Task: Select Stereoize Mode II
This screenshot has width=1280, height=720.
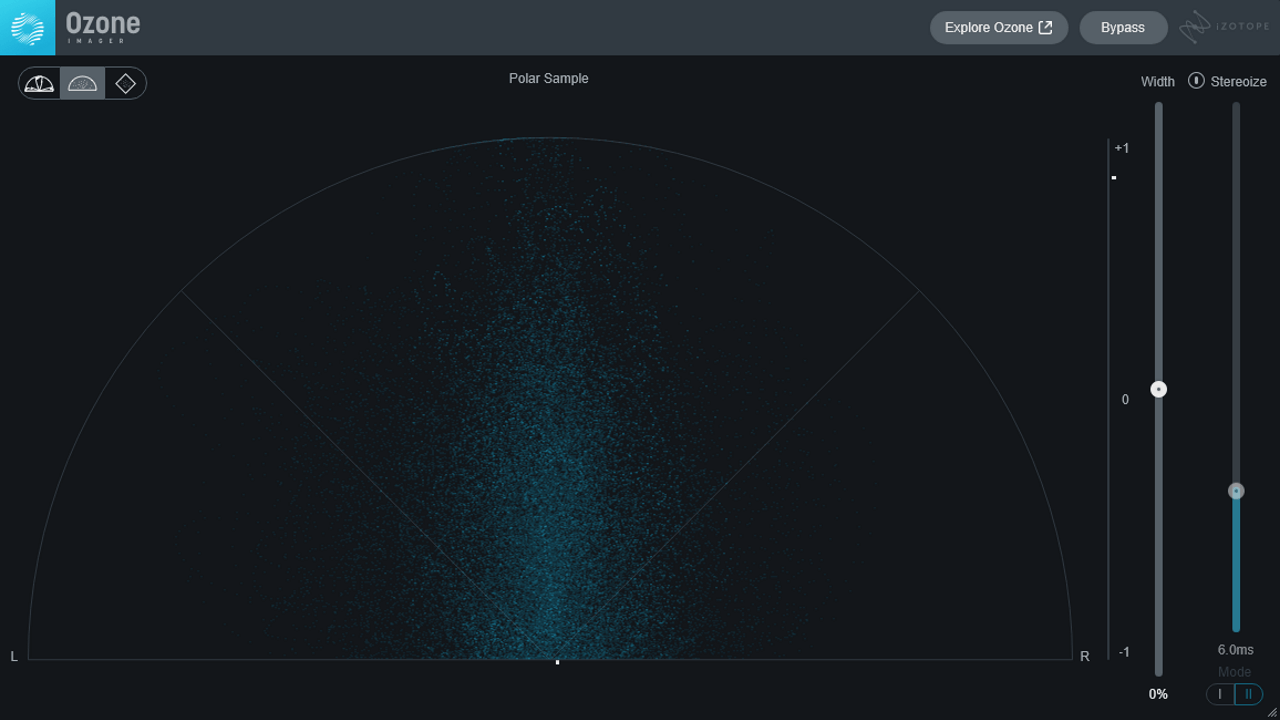Action: (1248, 694)
